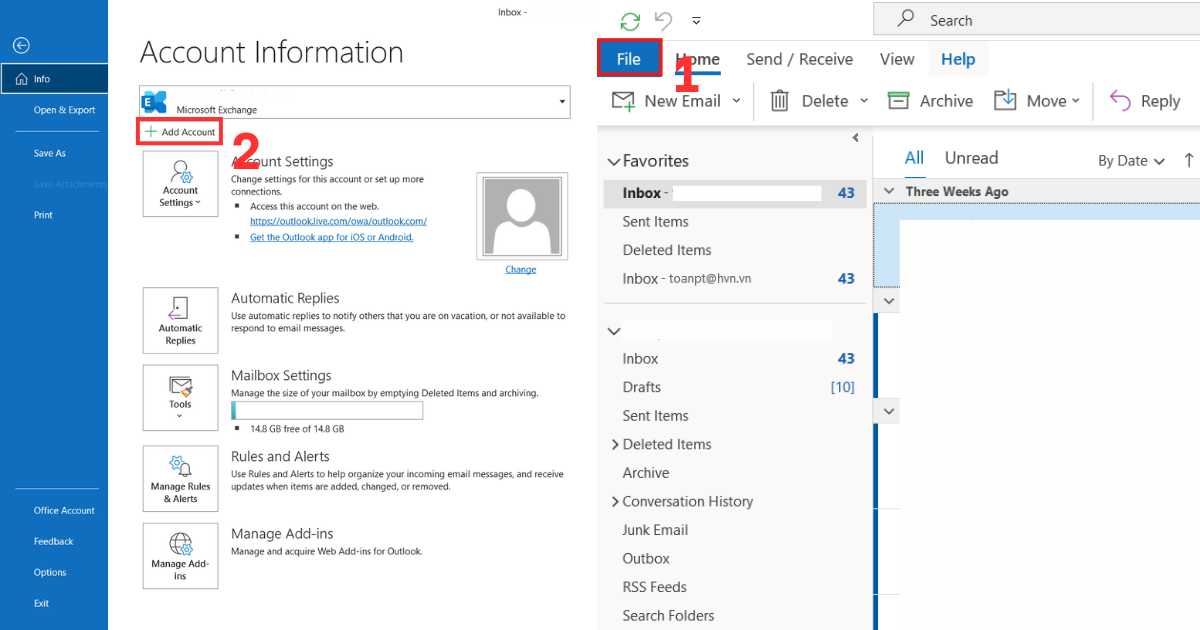1200x630 pixels.
Task: Click the Add Account button
Action: (180, 132)
